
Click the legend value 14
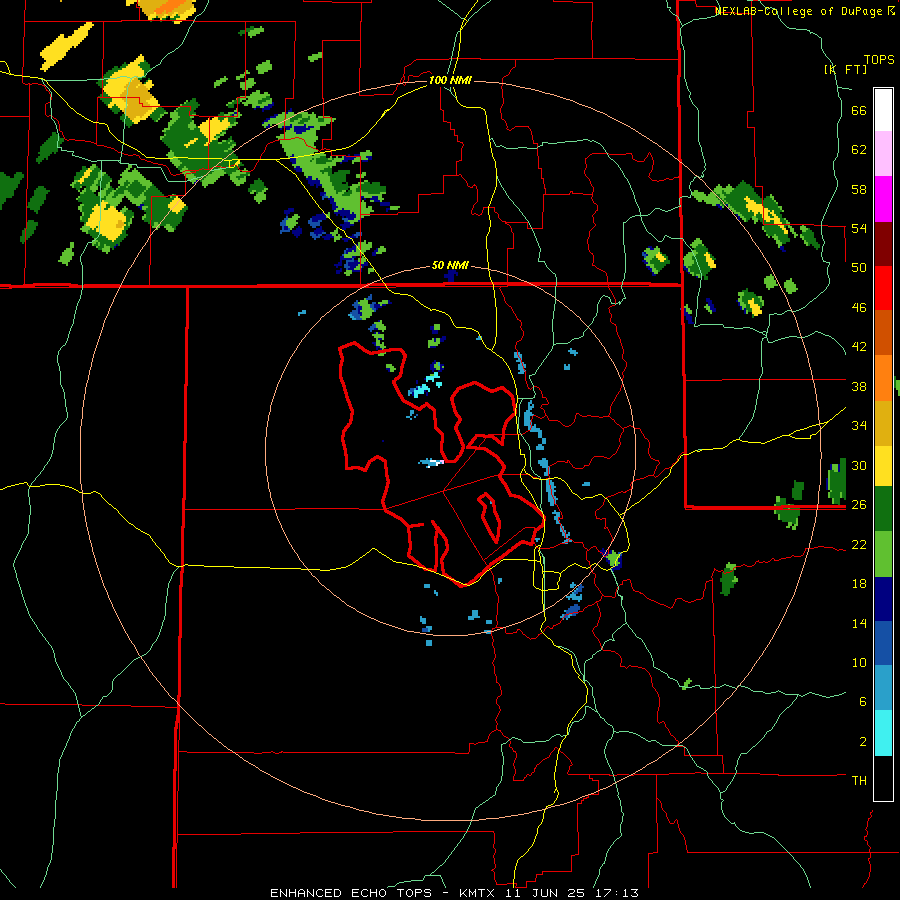coord(859,623)
